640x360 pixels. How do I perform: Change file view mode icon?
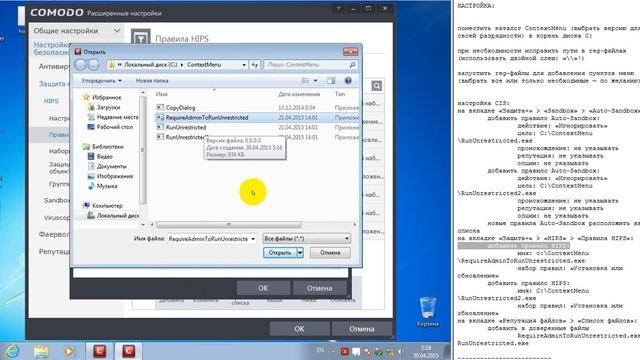tap(305, 81)
